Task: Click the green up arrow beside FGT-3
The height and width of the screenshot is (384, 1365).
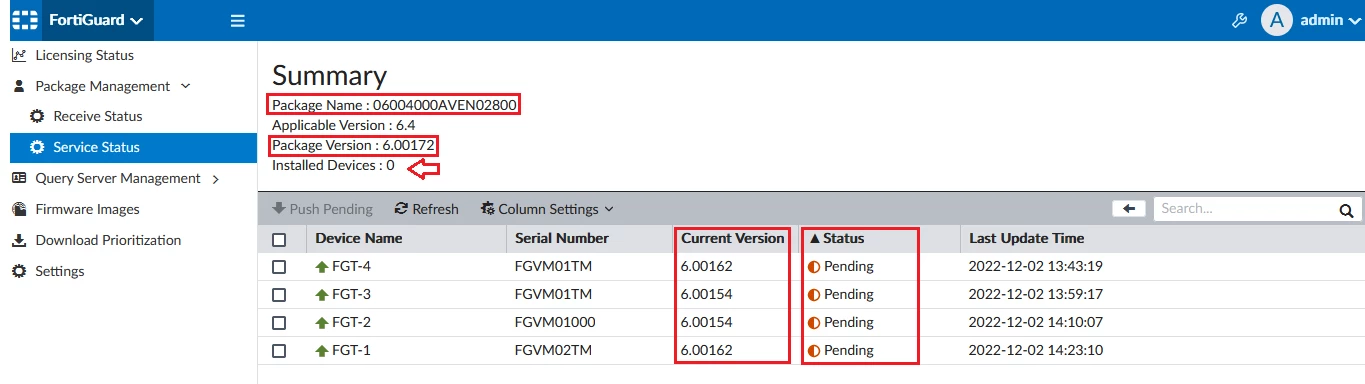Action: tap(322, 295)
